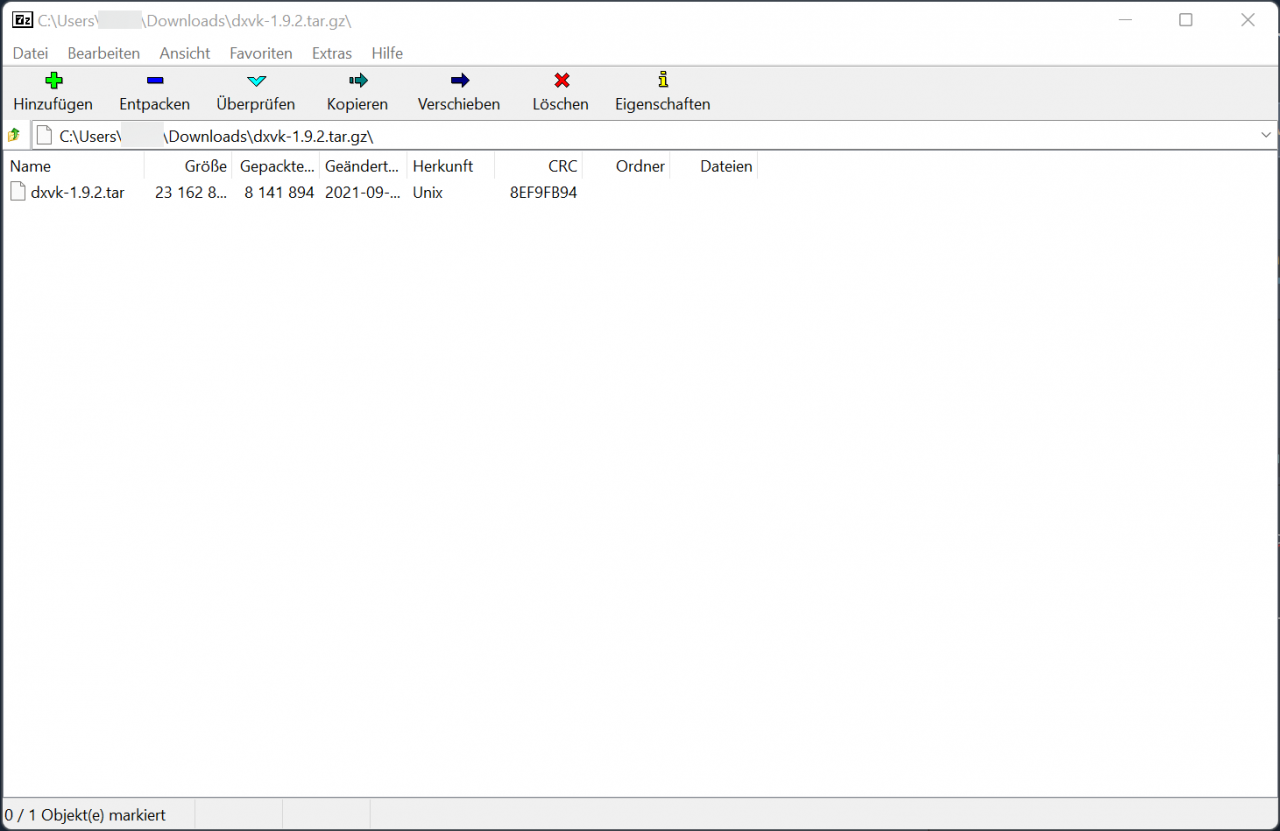Expand the address bar path dropdown
Screen dimensions: 1280x831
coord(1265,135)
